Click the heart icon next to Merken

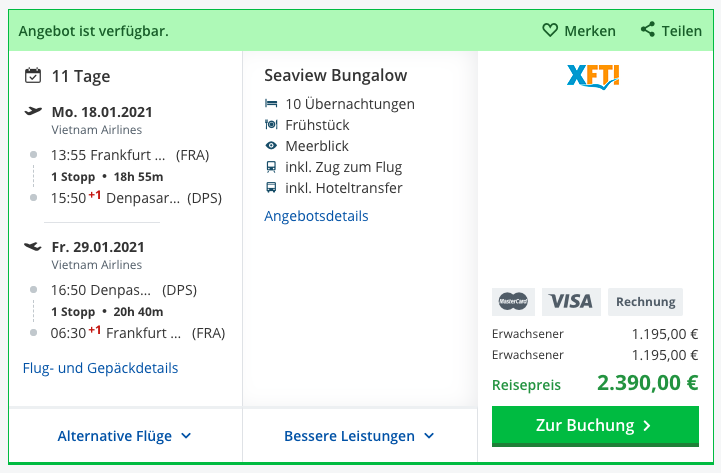click(x=549, y=30)
